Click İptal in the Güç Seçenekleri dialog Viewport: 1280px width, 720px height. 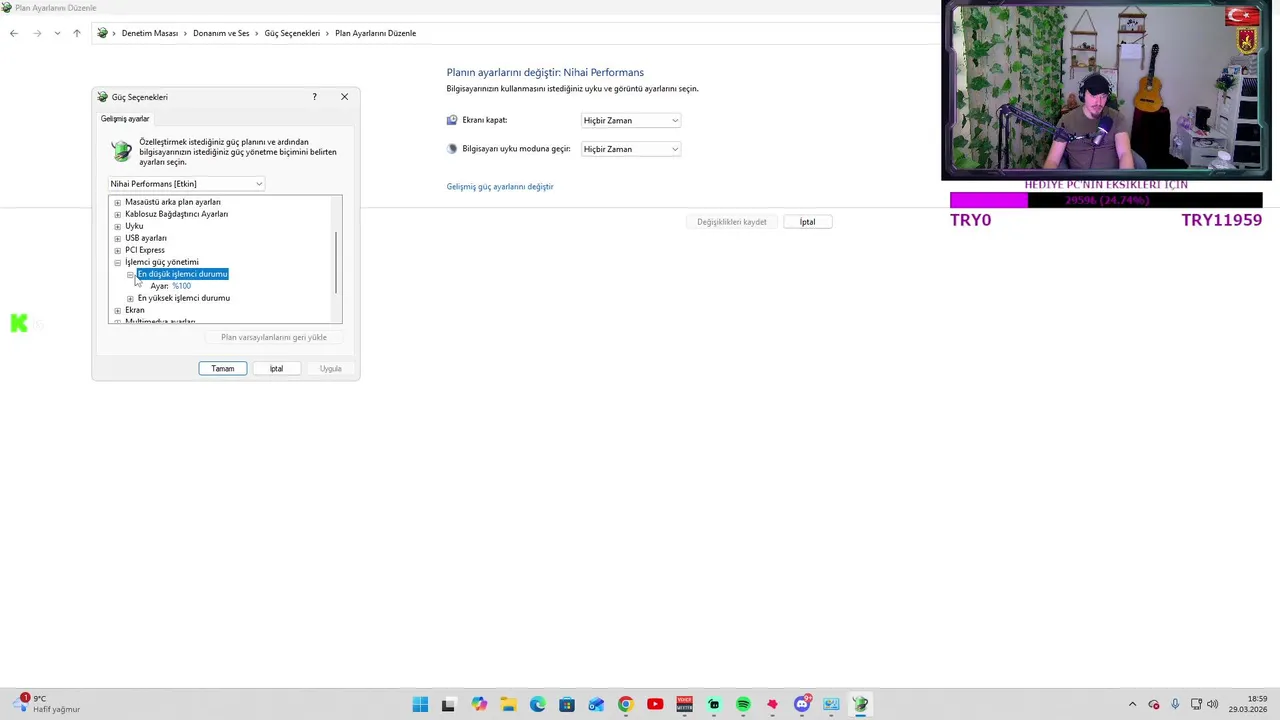coord(276,369)
